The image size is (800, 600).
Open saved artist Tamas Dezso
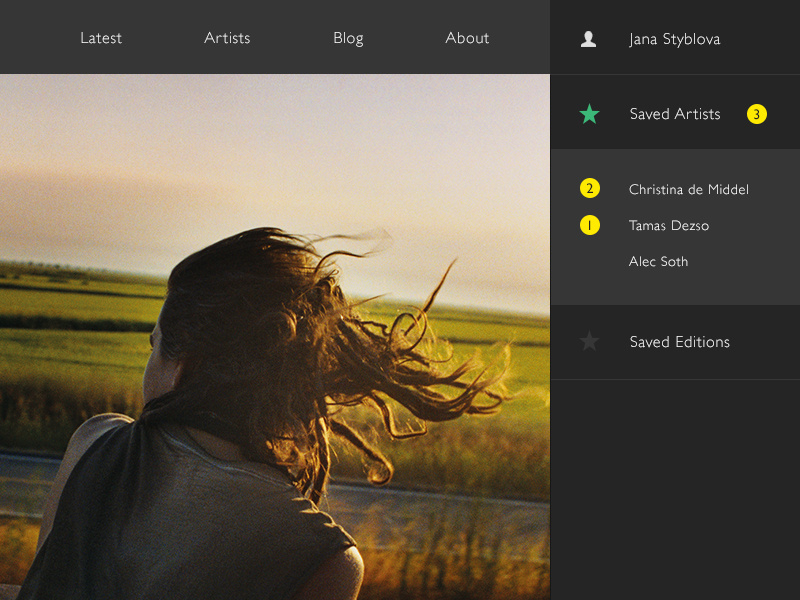pyautogui.click(x=668, y=225)
